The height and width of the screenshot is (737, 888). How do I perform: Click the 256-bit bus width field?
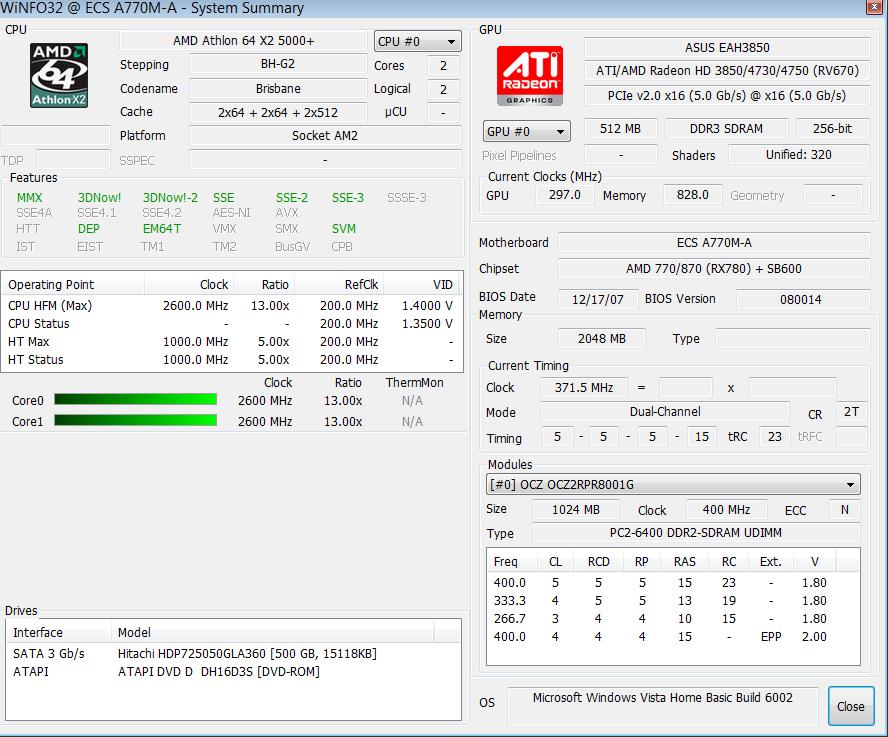(x=832, y=129)
